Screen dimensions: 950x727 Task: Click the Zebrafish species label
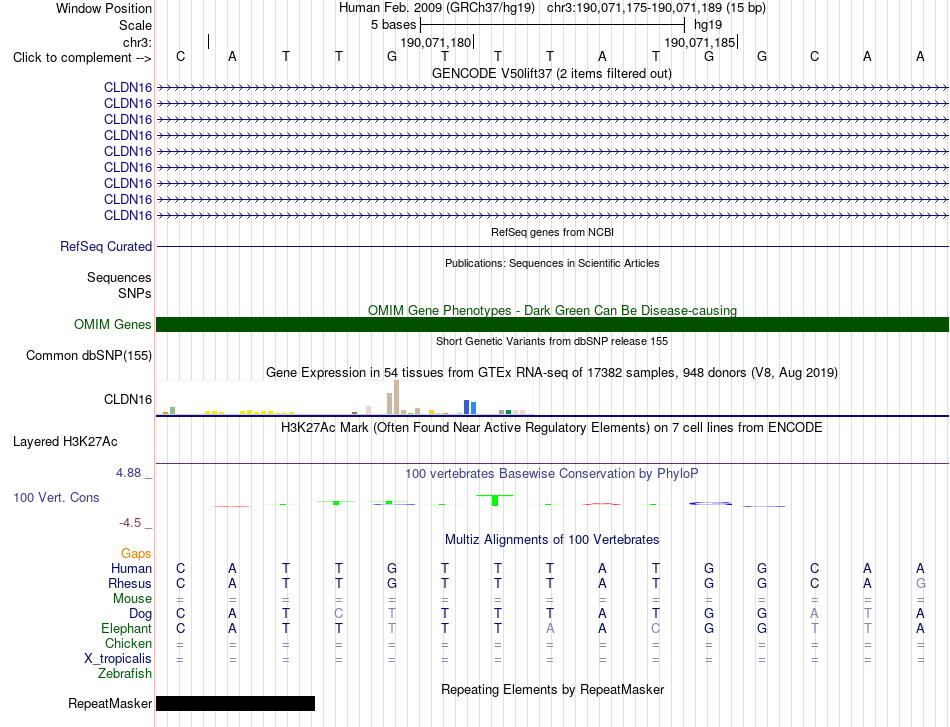[x=125, y=674]
